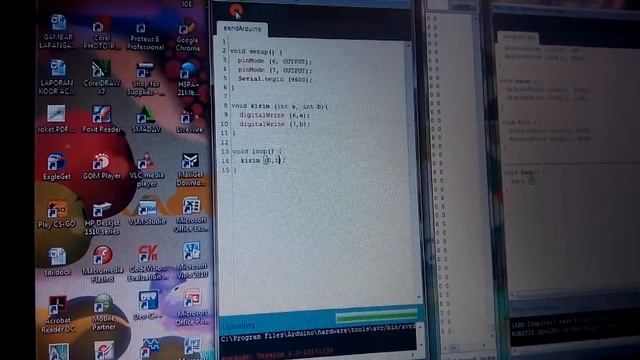Launch Proteus 8 Professional shortcut

[x=145, y=36]
